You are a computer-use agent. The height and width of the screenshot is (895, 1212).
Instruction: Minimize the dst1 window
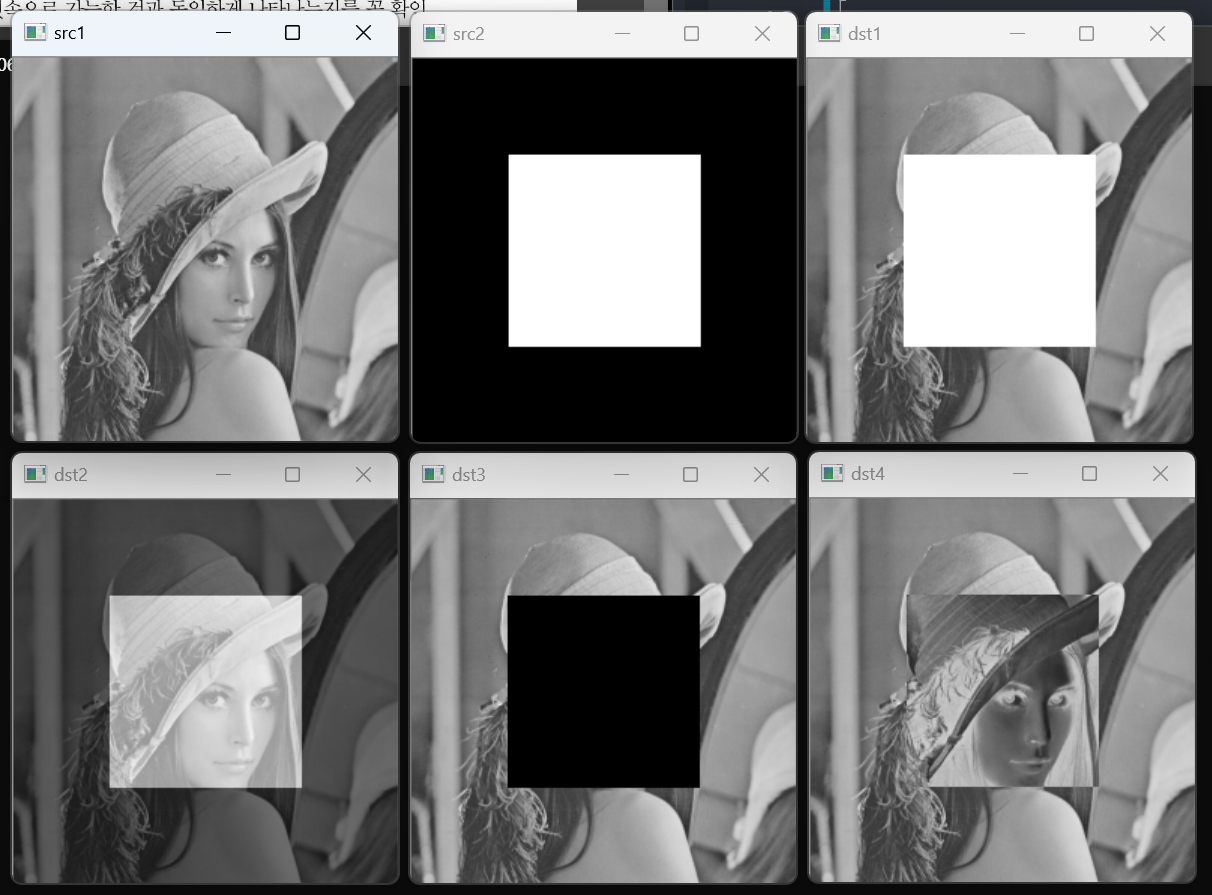pyautogui.click(x=1018, y=34)
